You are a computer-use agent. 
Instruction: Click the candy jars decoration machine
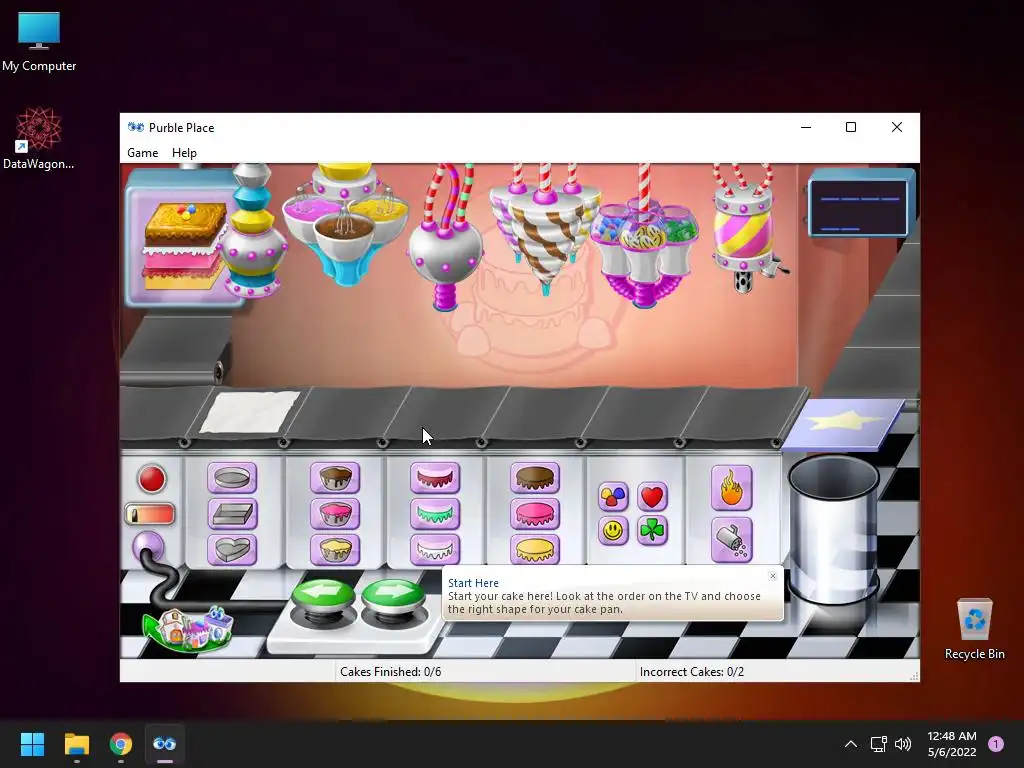click(645, 251)
